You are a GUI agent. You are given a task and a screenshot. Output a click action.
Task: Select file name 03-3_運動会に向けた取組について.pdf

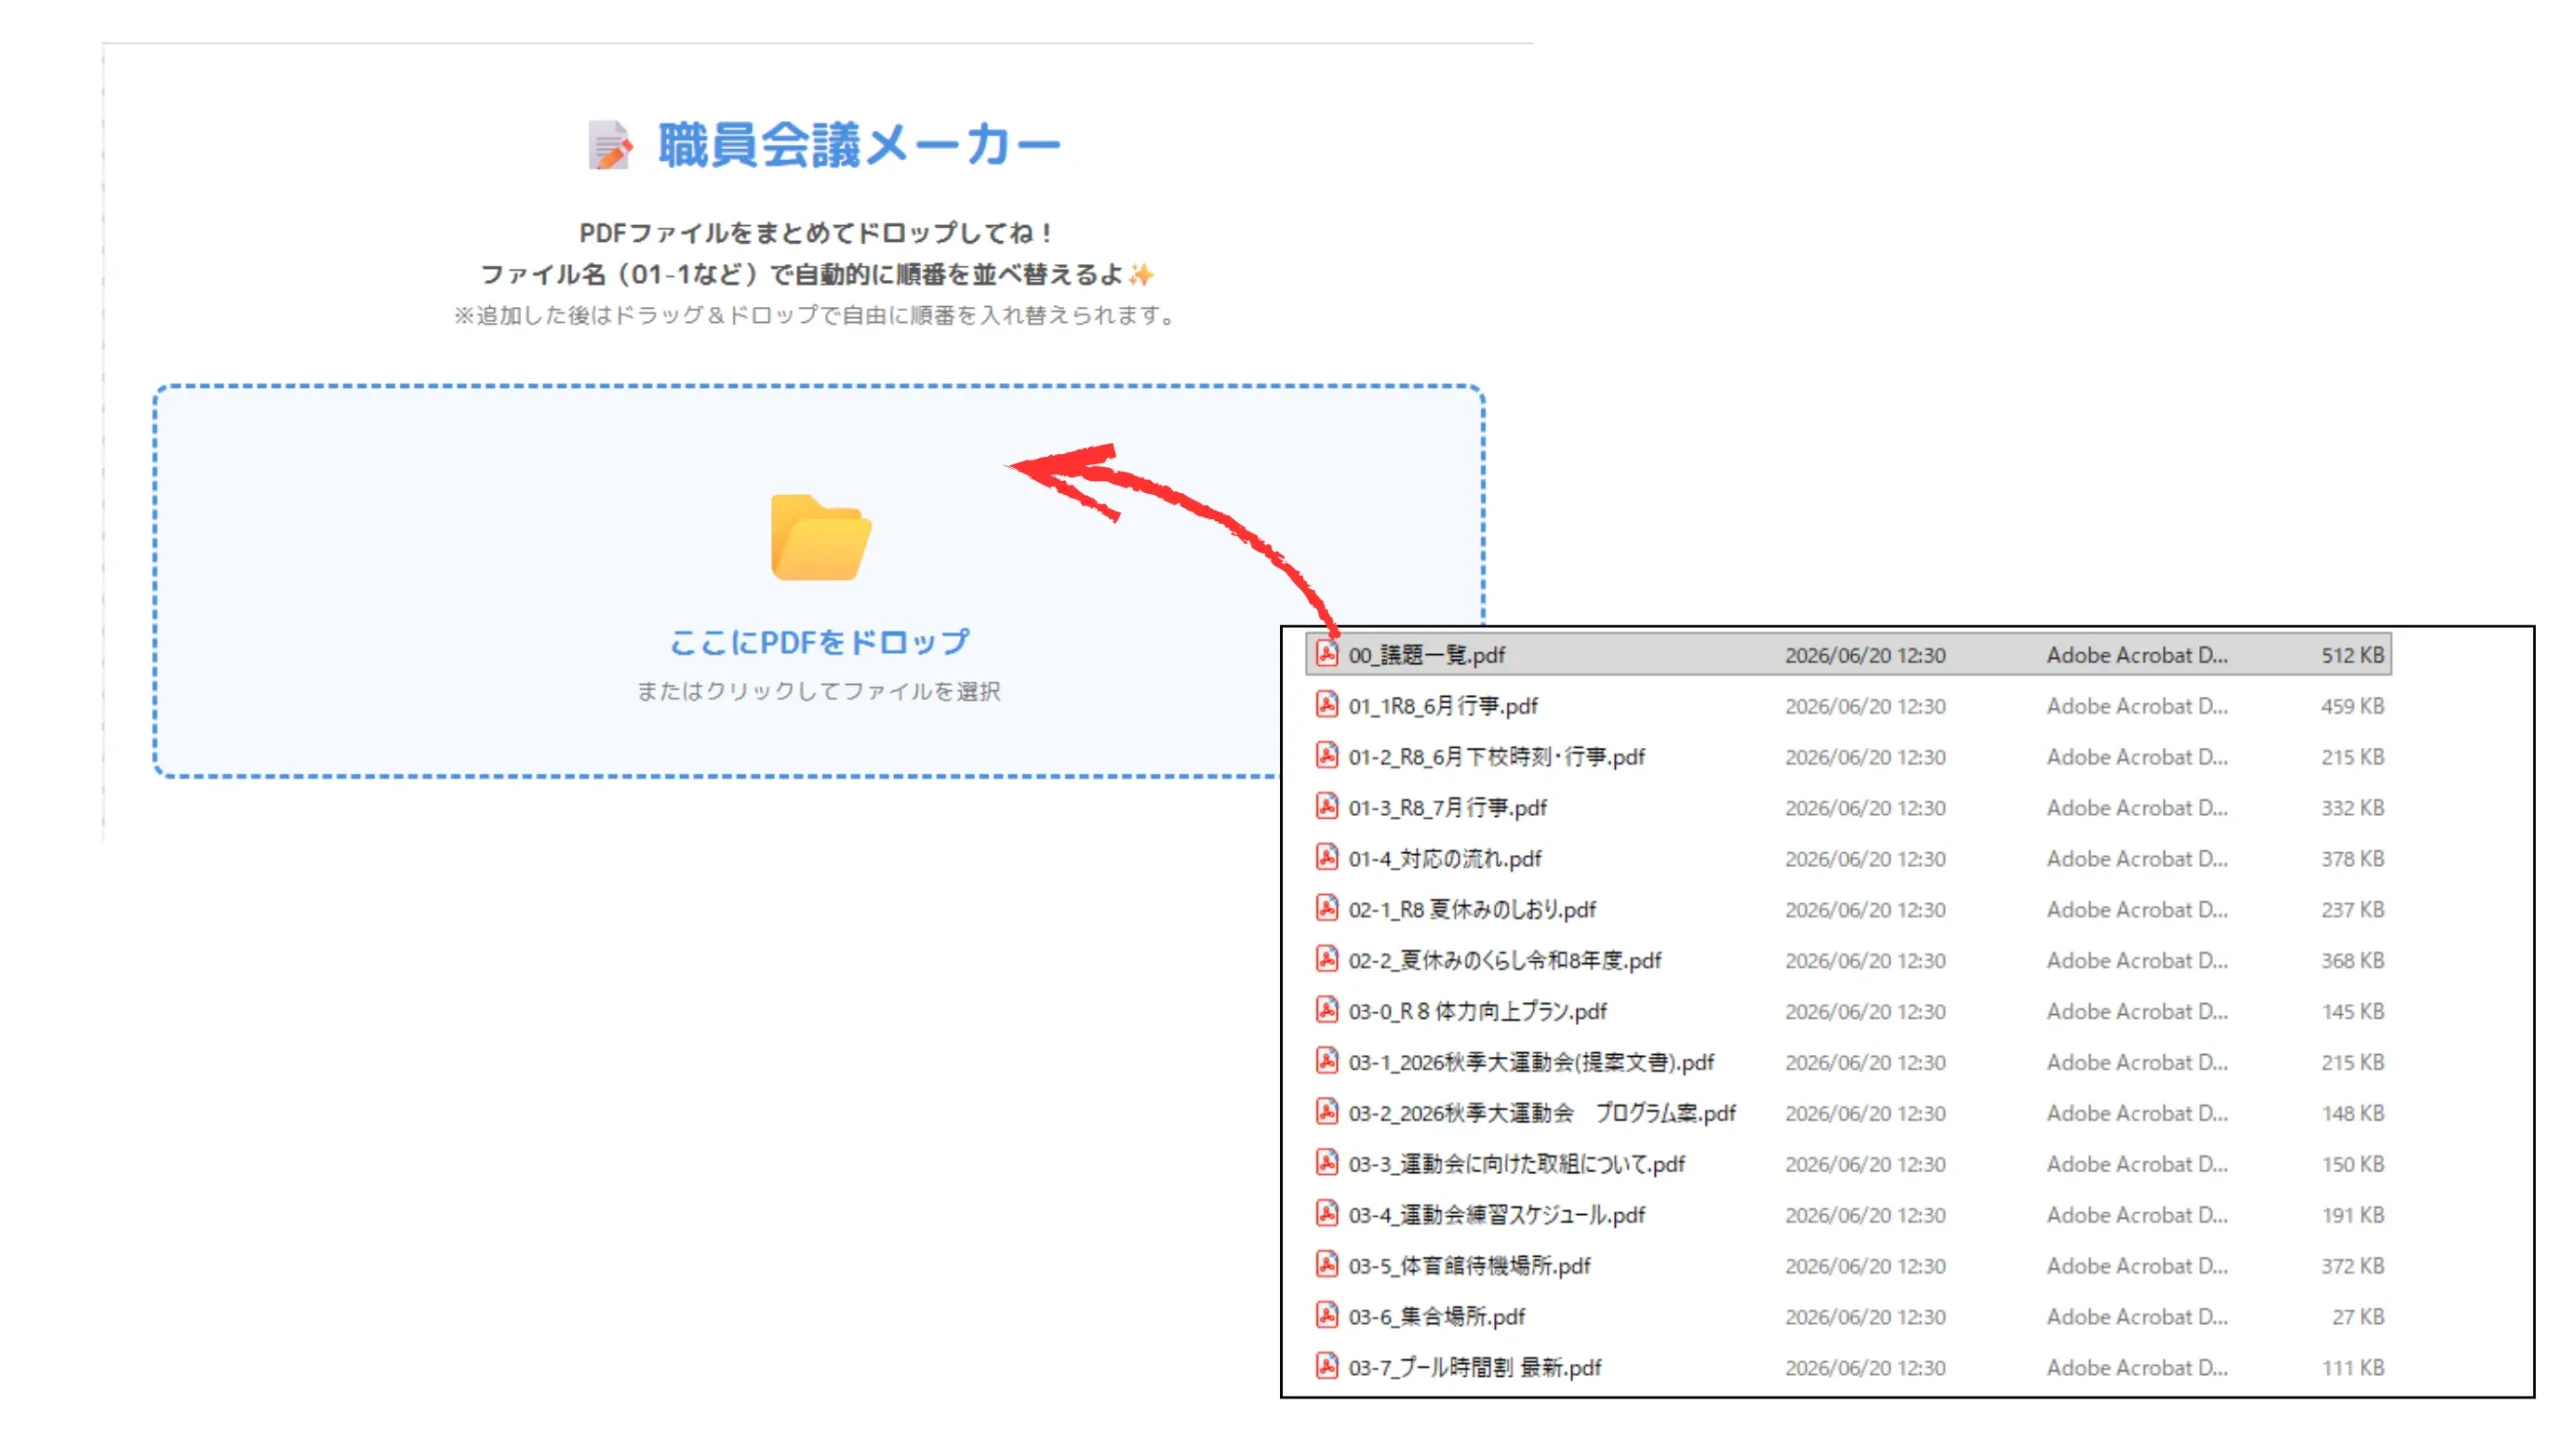click(x=1516, y=1166)
